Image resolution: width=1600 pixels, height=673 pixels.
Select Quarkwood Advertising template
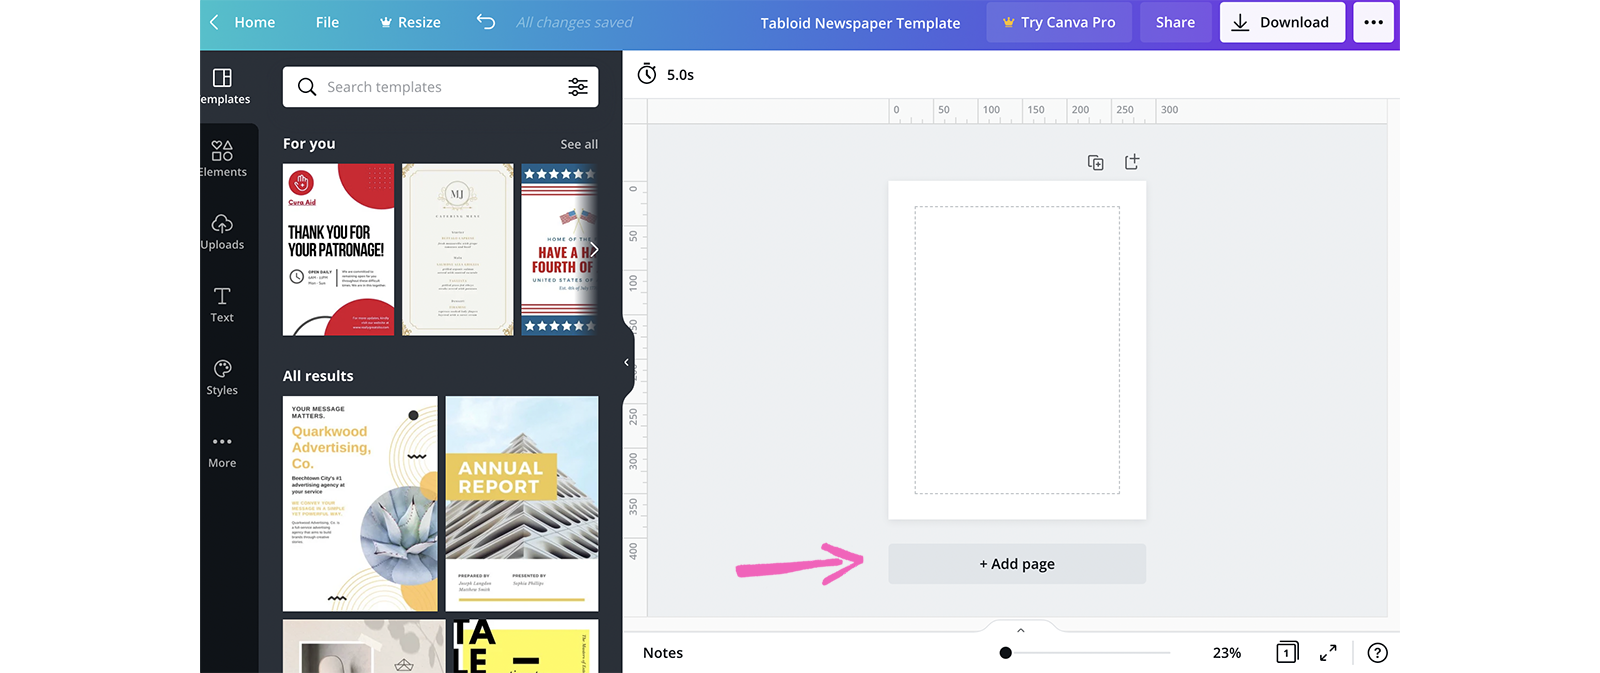click(x=360, y=504)
